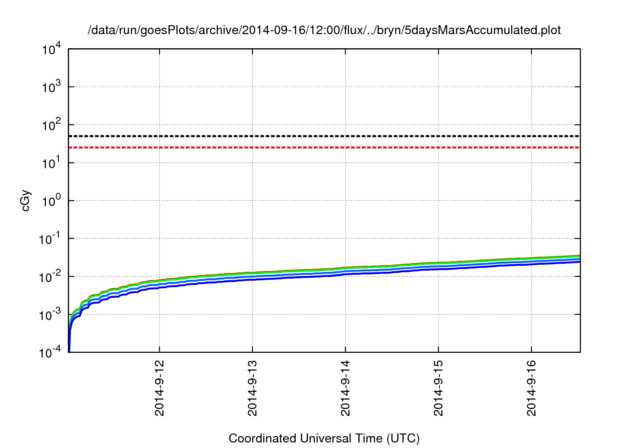Click the 10^0 y-axis label

coord(51,201)
